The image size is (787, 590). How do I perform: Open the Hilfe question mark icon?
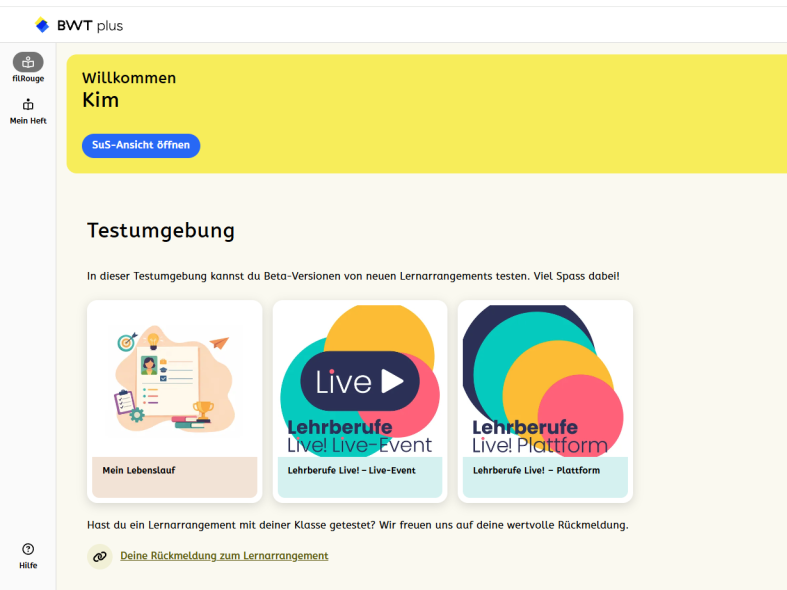[28, 549]
